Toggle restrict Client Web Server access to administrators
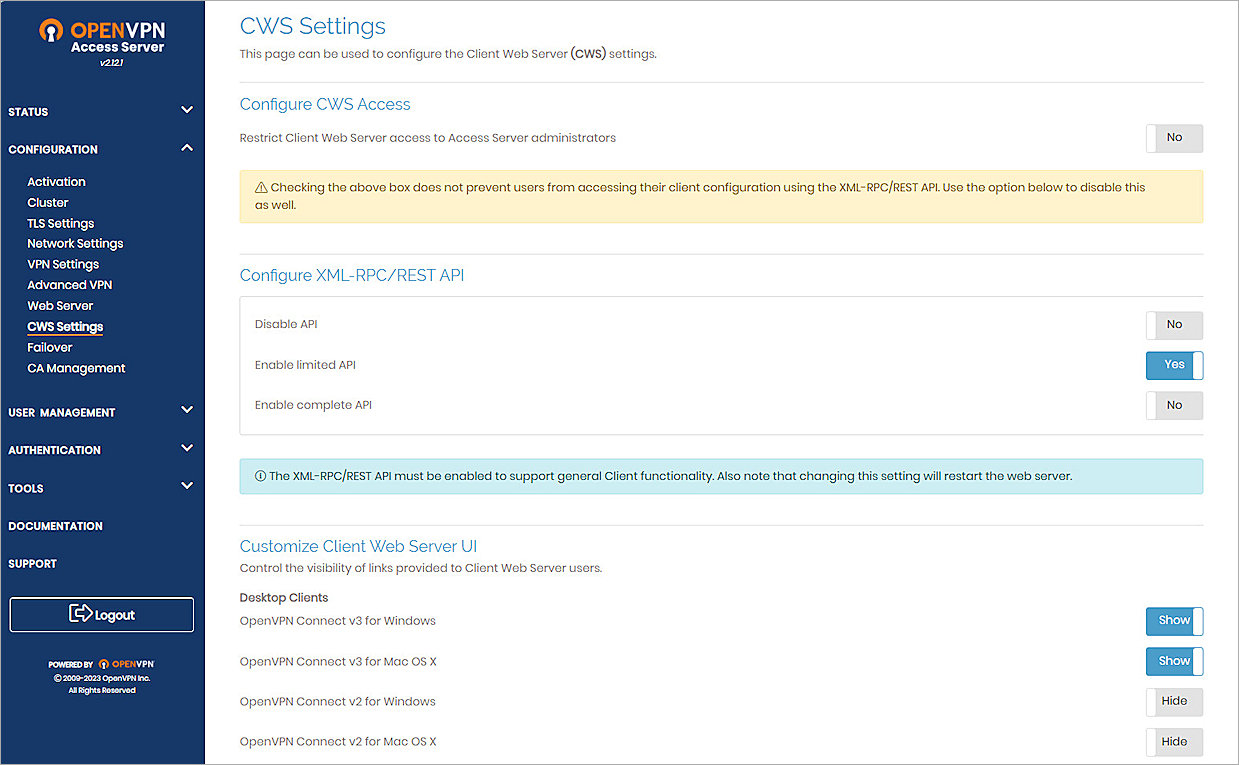This screenshot has height=765, width=1239. (1174, 138)
